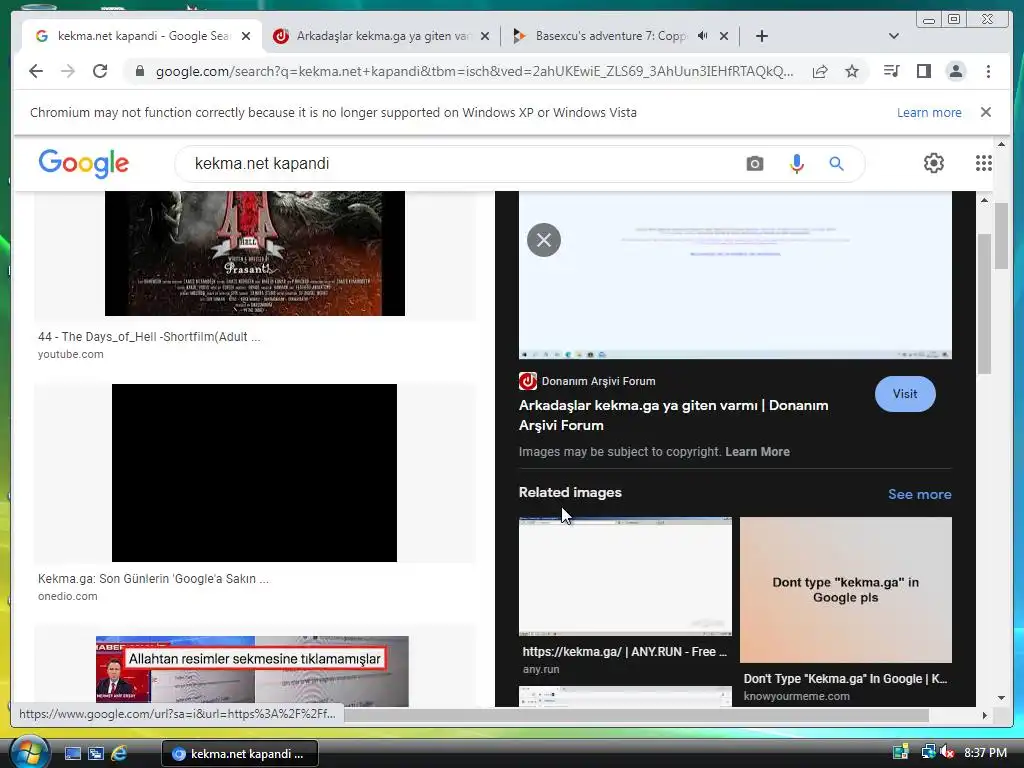View site information padlock icon
The width and height of the screenshot is (1024, 768).
pos(139,71)
